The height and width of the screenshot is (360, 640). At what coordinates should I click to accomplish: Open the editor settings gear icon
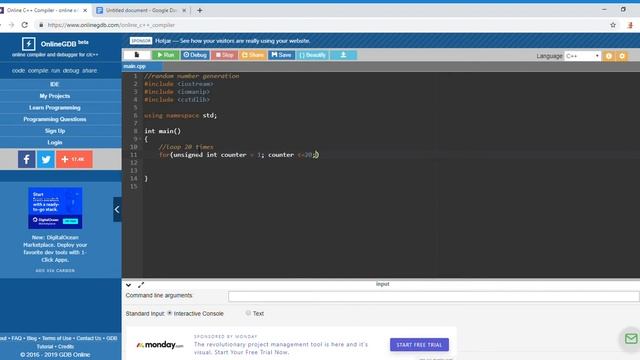tap(622, 56)
